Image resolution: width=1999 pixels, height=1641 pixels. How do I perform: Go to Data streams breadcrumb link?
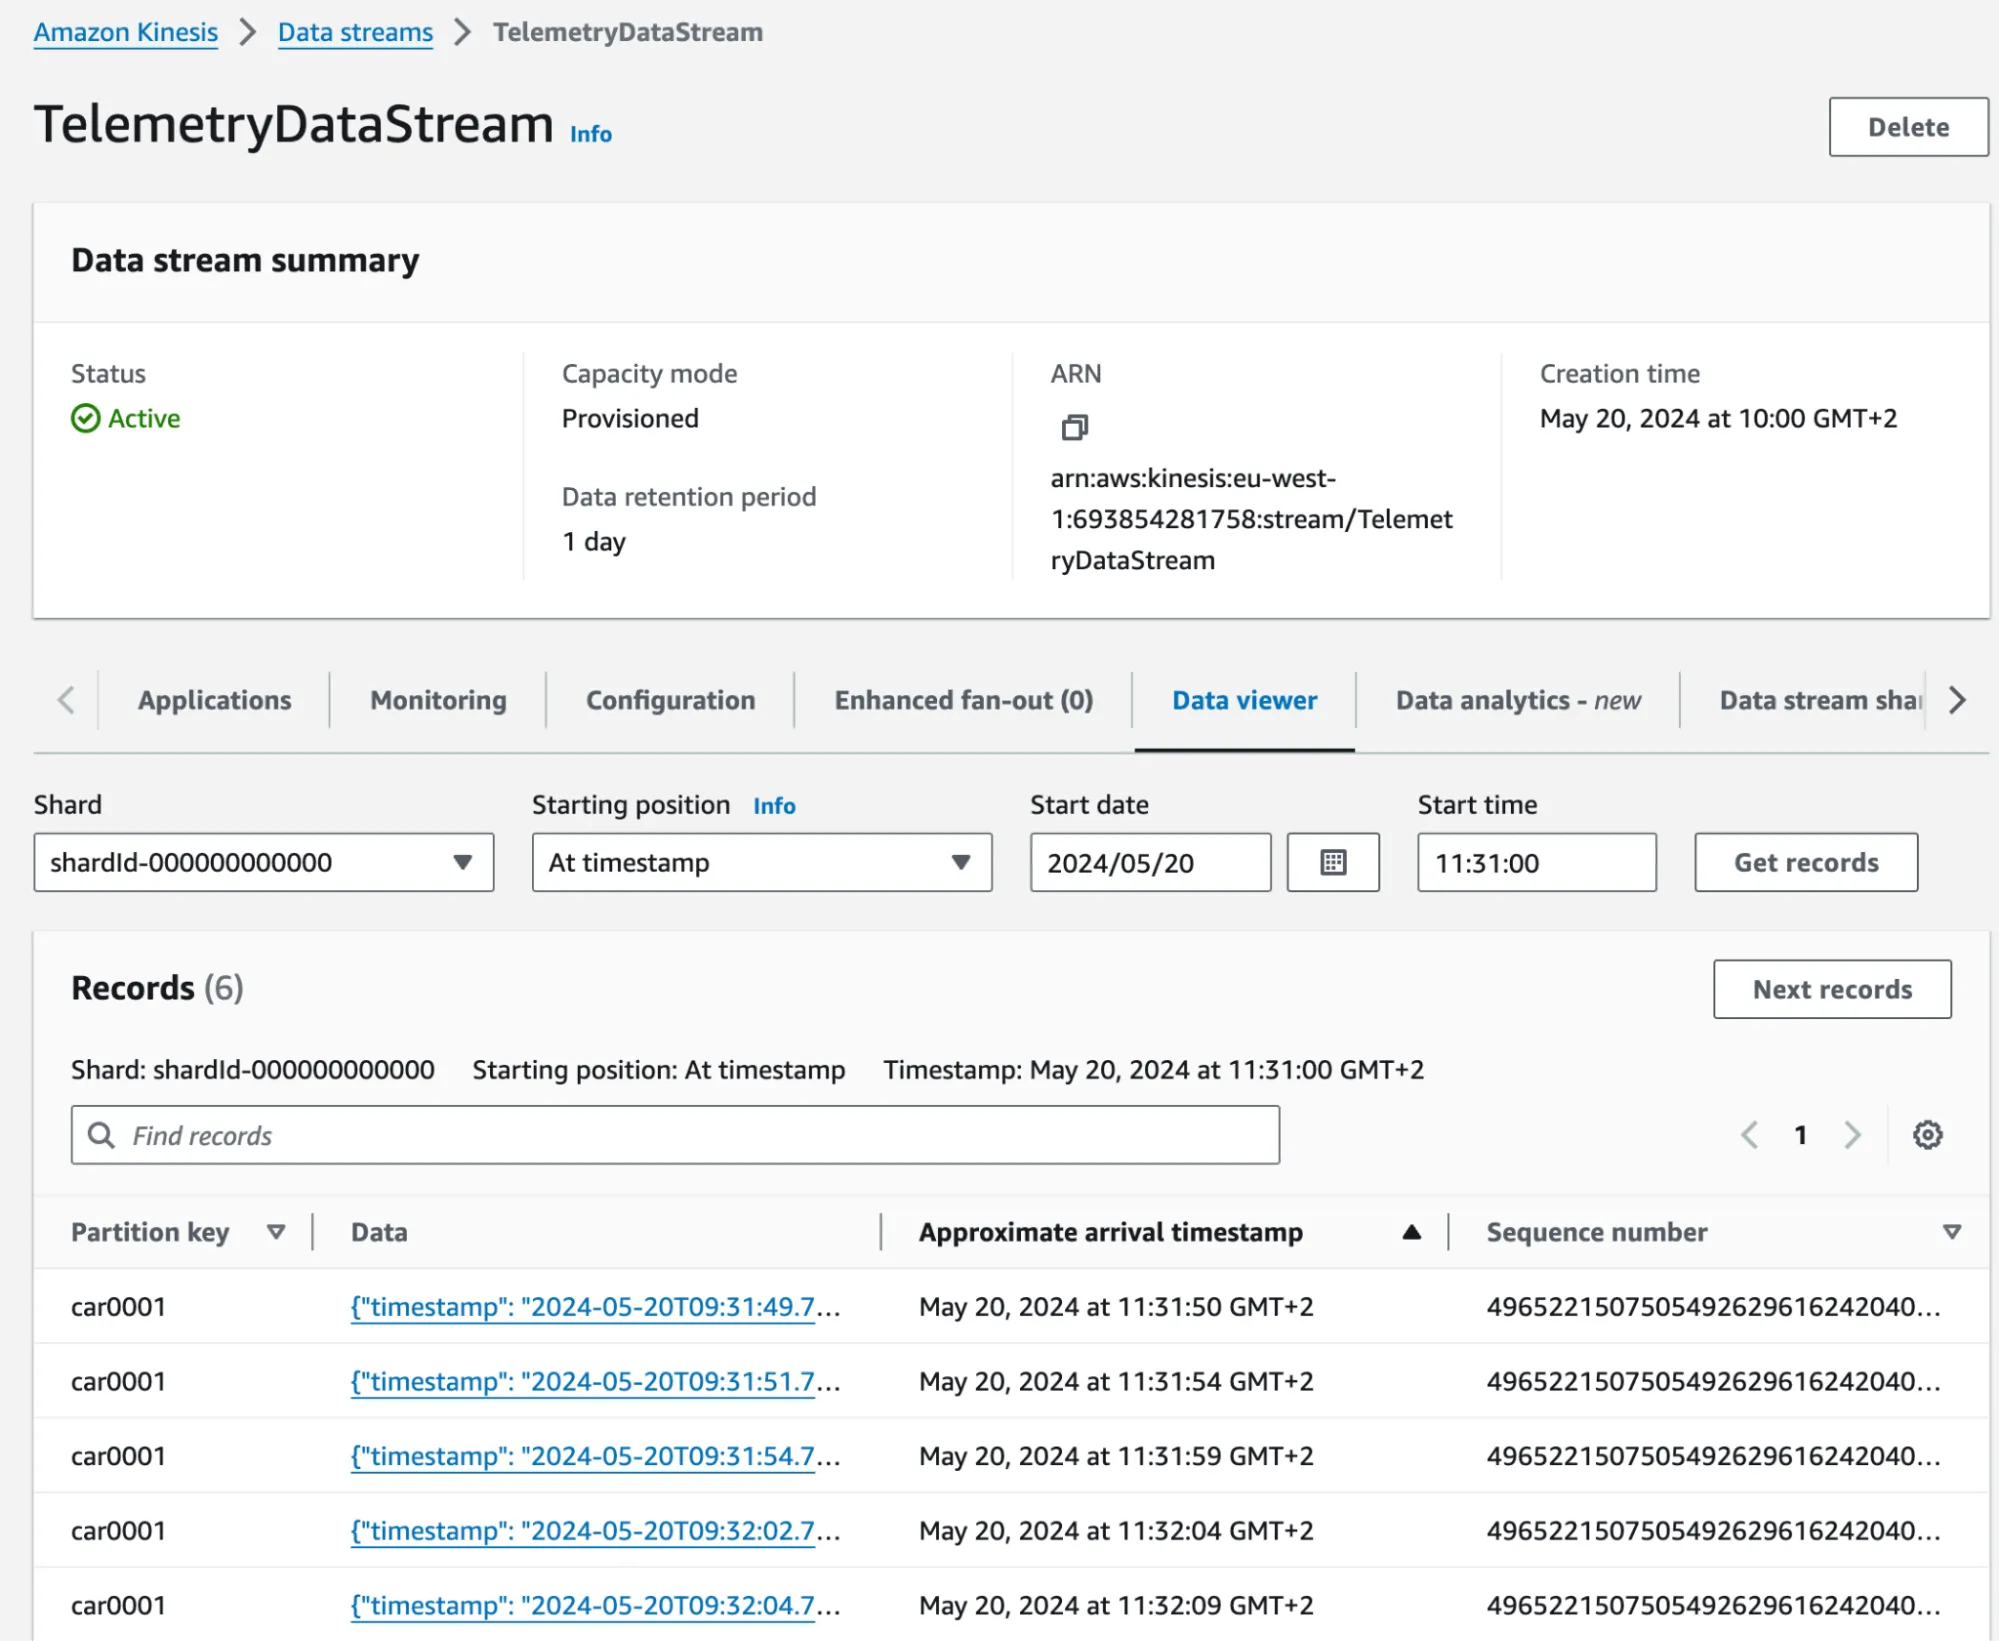(x=355, y=32)
